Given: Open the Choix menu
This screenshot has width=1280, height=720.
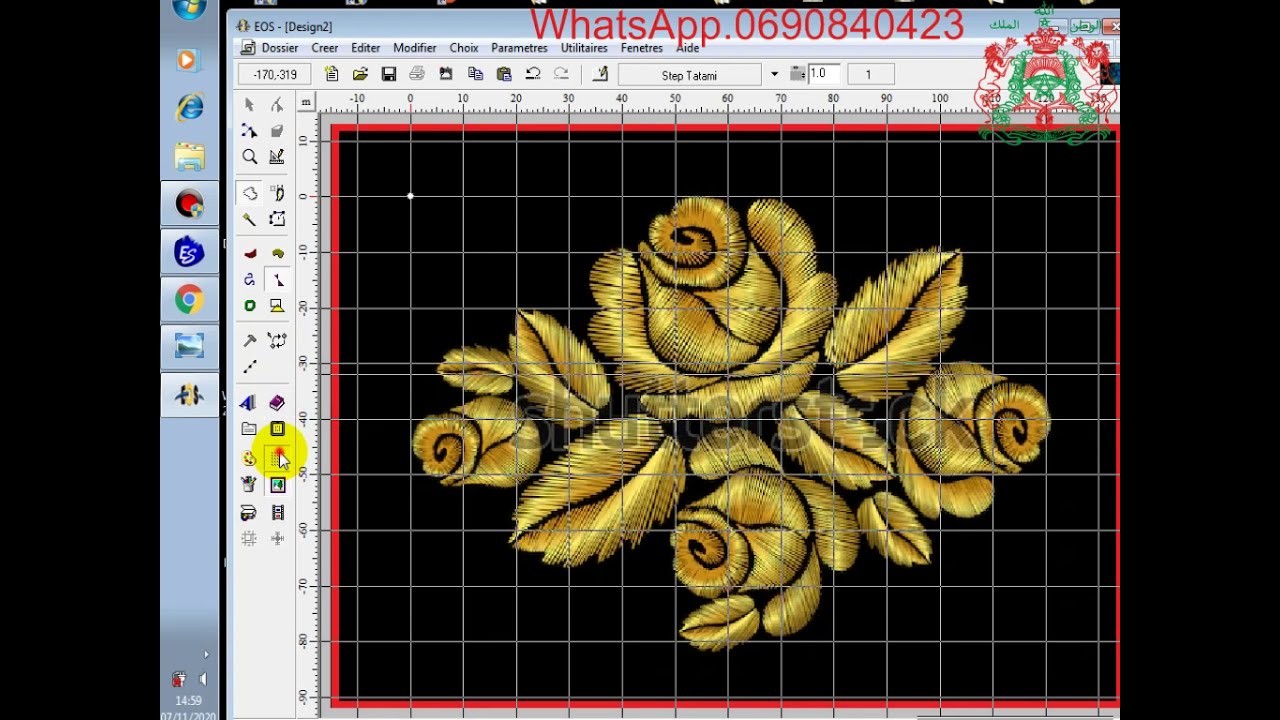Looking at the screenshot, I should [464, 48].
